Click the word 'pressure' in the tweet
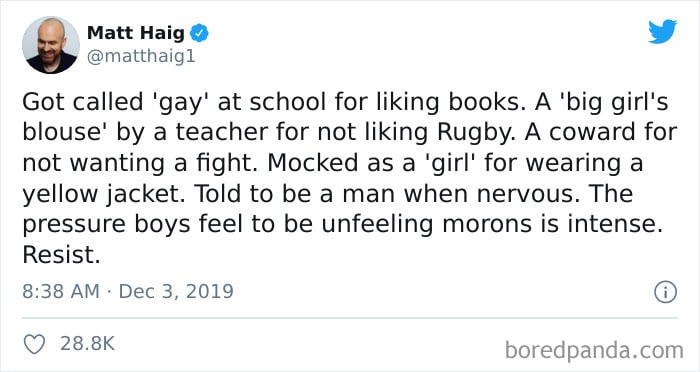 point(74,226)
